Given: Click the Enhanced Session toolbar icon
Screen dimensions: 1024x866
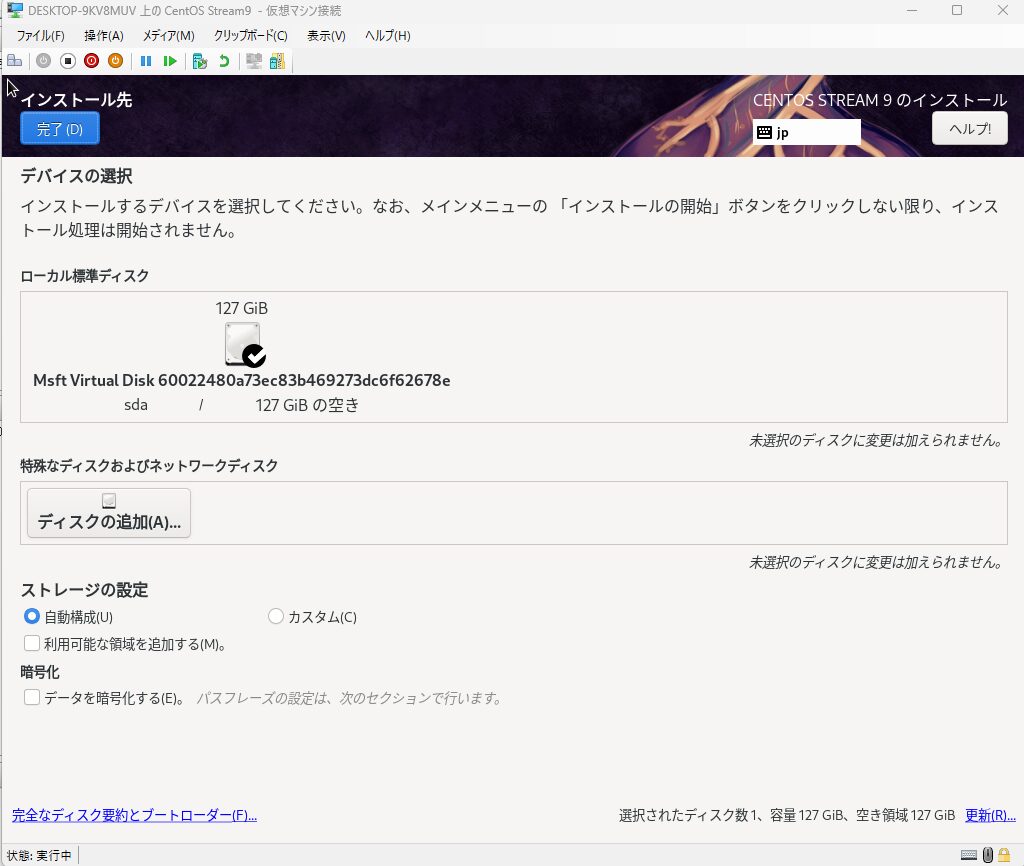Looking at the screenshot, I should coord(254,61).
